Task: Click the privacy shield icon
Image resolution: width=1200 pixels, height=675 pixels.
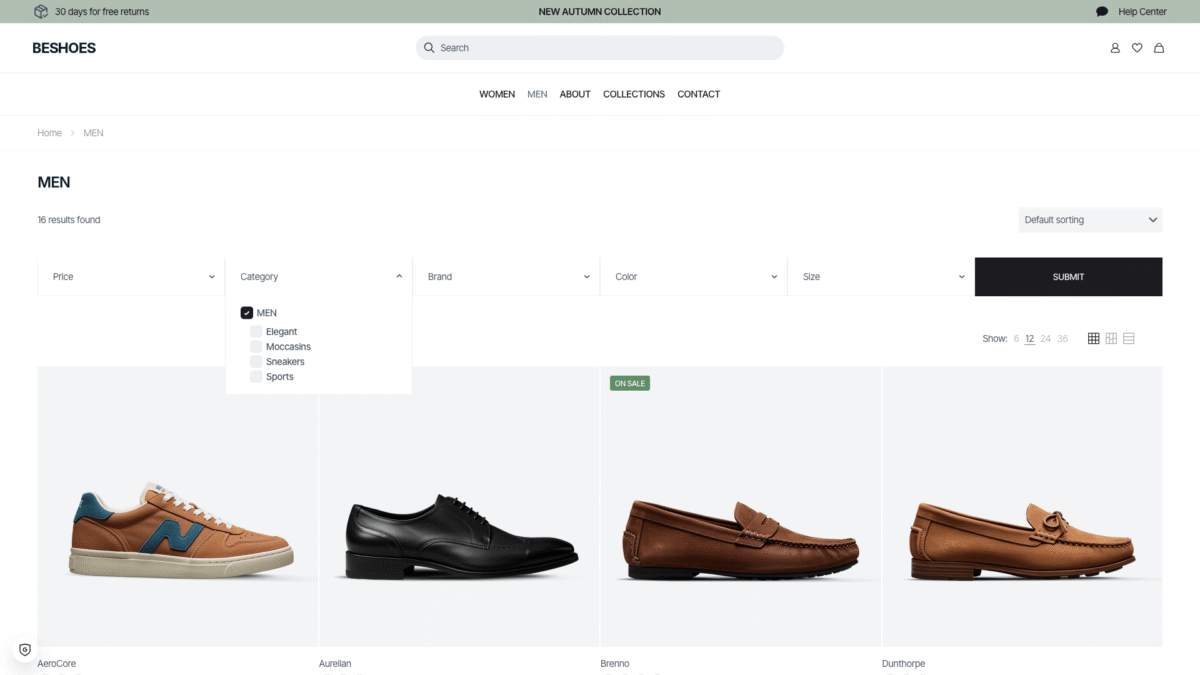Action: pyautogui.click(x=25, y=649)
